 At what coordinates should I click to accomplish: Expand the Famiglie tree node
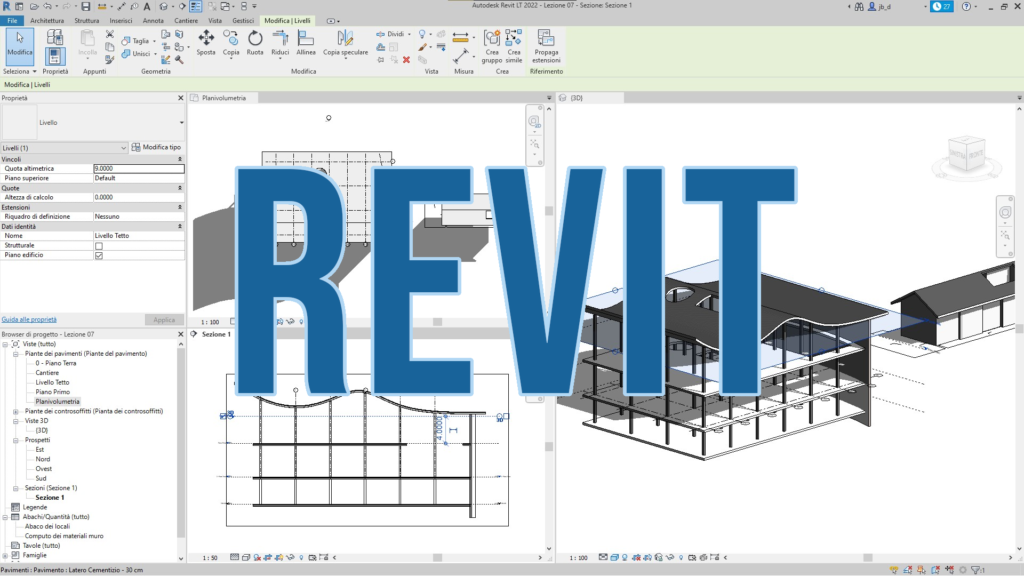(x=5, y=555)
